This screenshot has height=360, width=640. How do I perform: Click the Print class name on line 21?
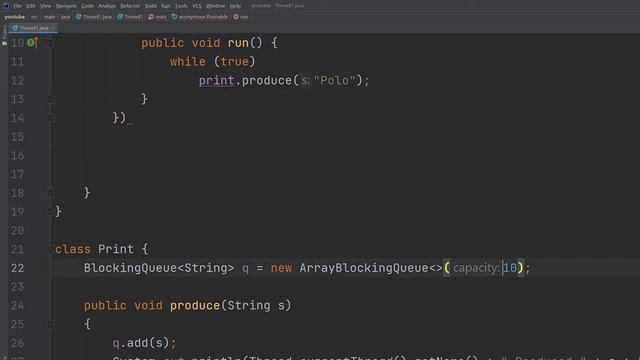[x=116, y=249]
